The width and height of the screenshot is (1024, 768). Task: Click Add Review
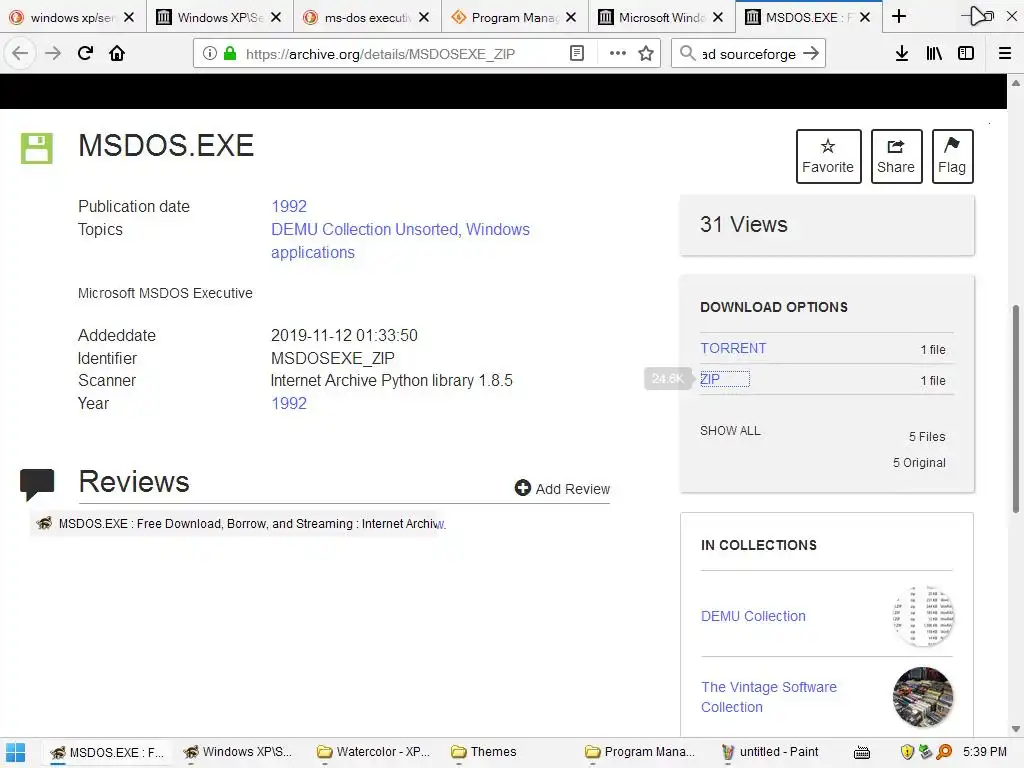tap(562, 488)
